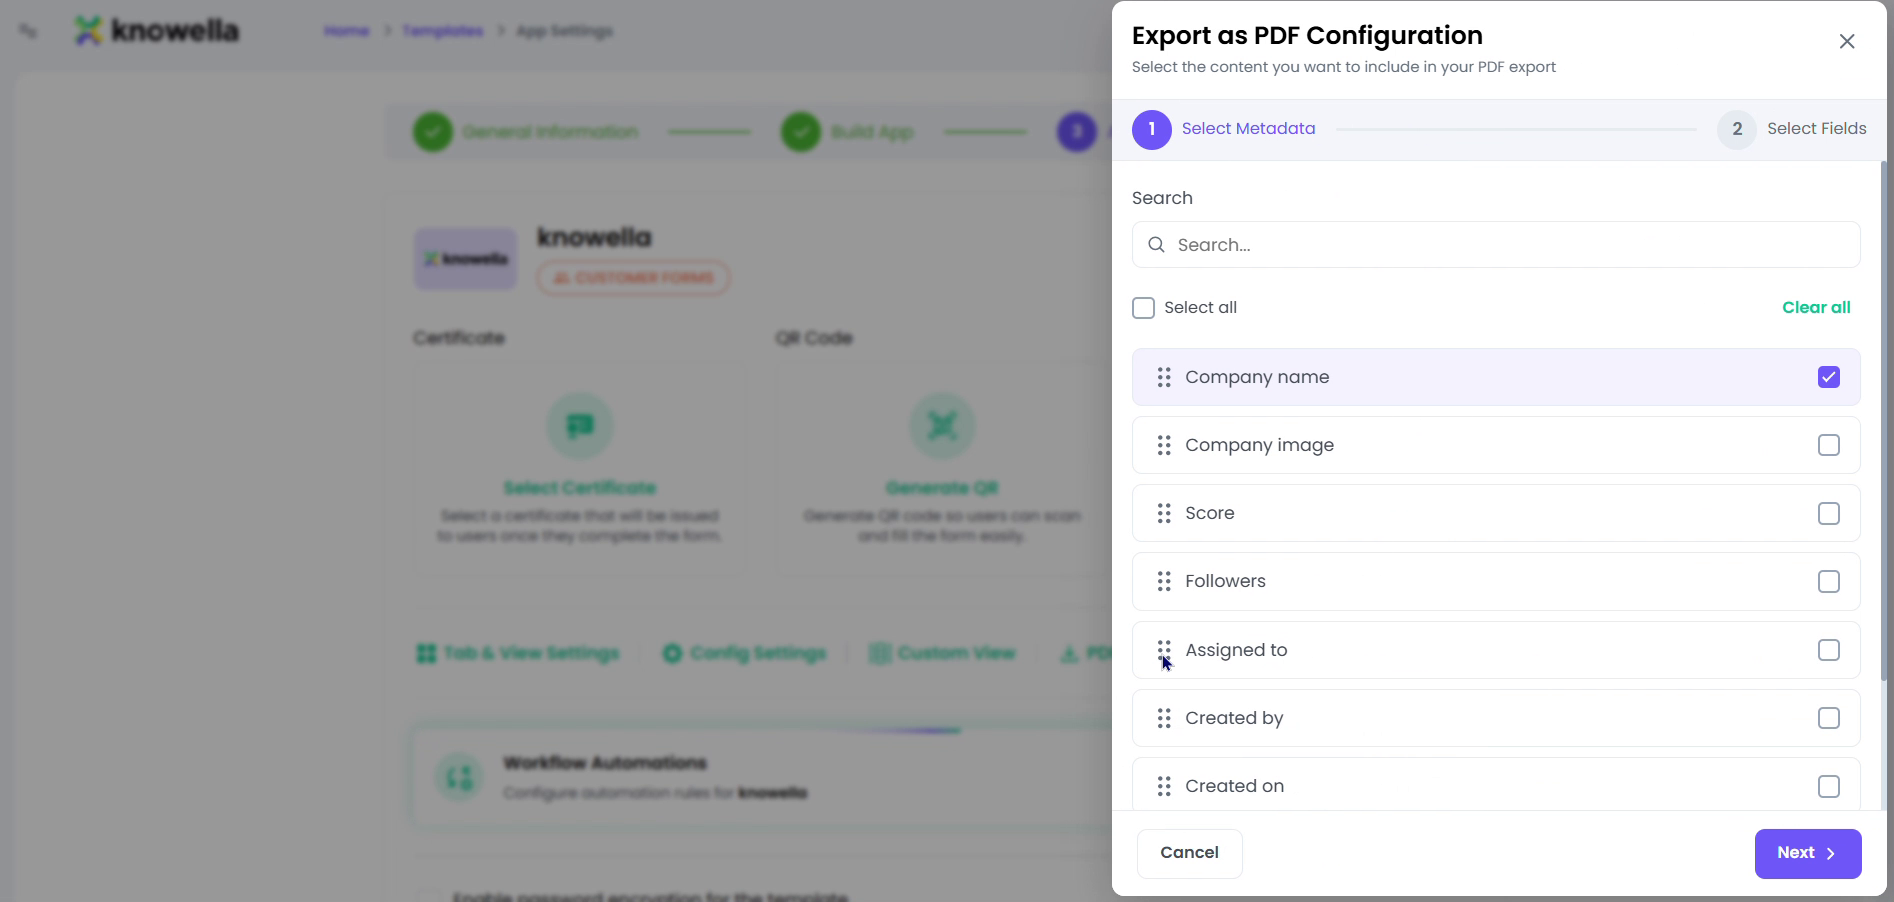Image resolution: width=1894 pixels, height=902 pixels.
Task: Tick the Select all checkbox
Action: coord(1143,308)
